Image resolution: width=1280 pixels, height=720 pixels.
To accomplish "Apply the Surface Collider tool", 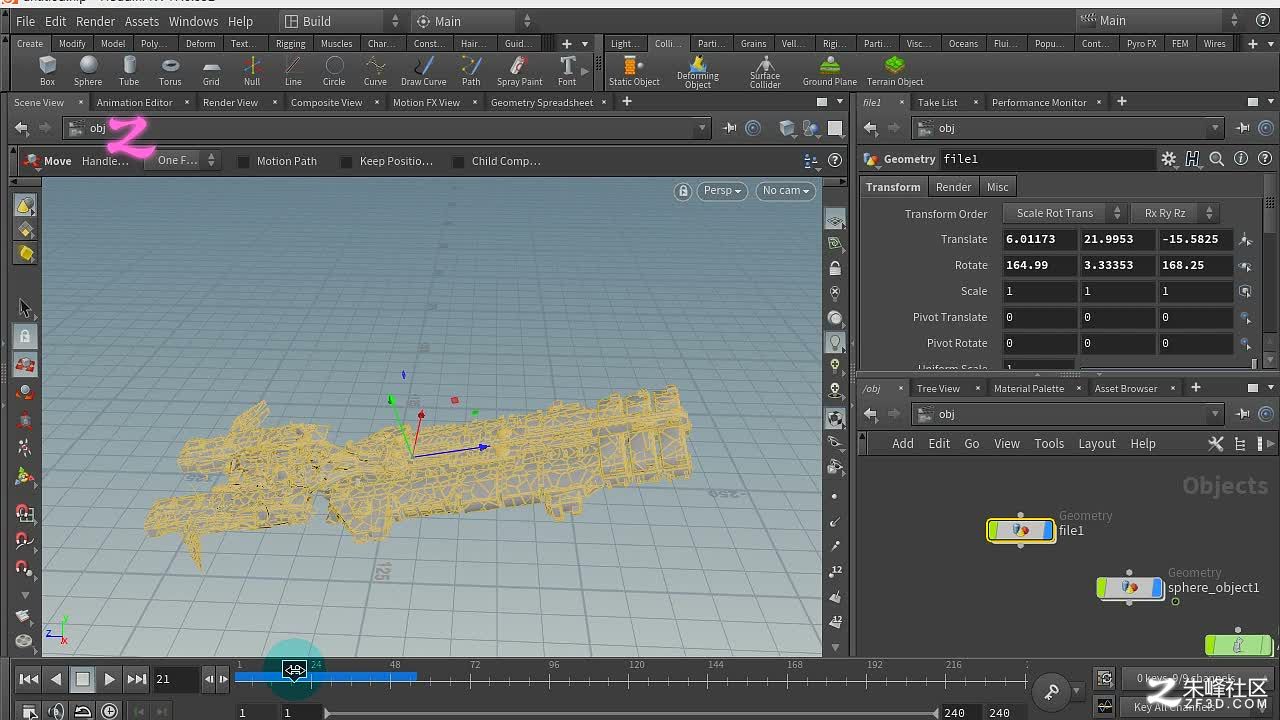I will pyautogui.click(x=765, y=72).
